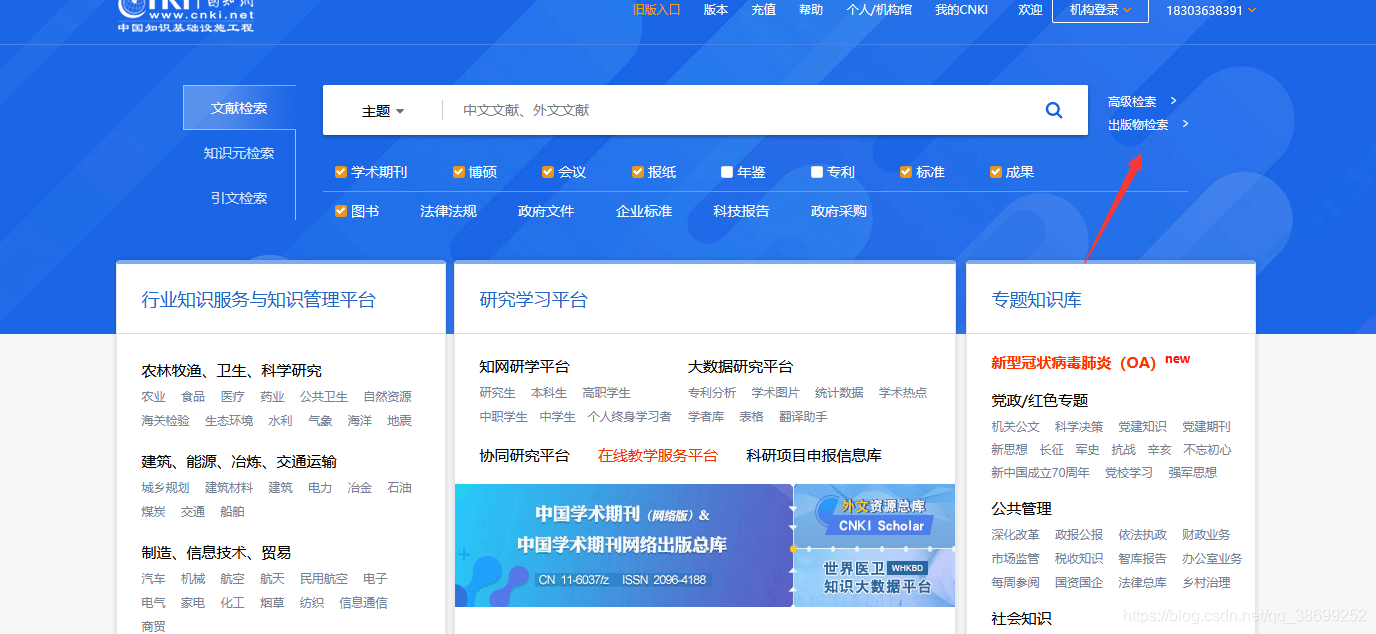Switch to 引文检索 tab
The width and height of the screenshot is (1376, 634).
coord(239,198)
